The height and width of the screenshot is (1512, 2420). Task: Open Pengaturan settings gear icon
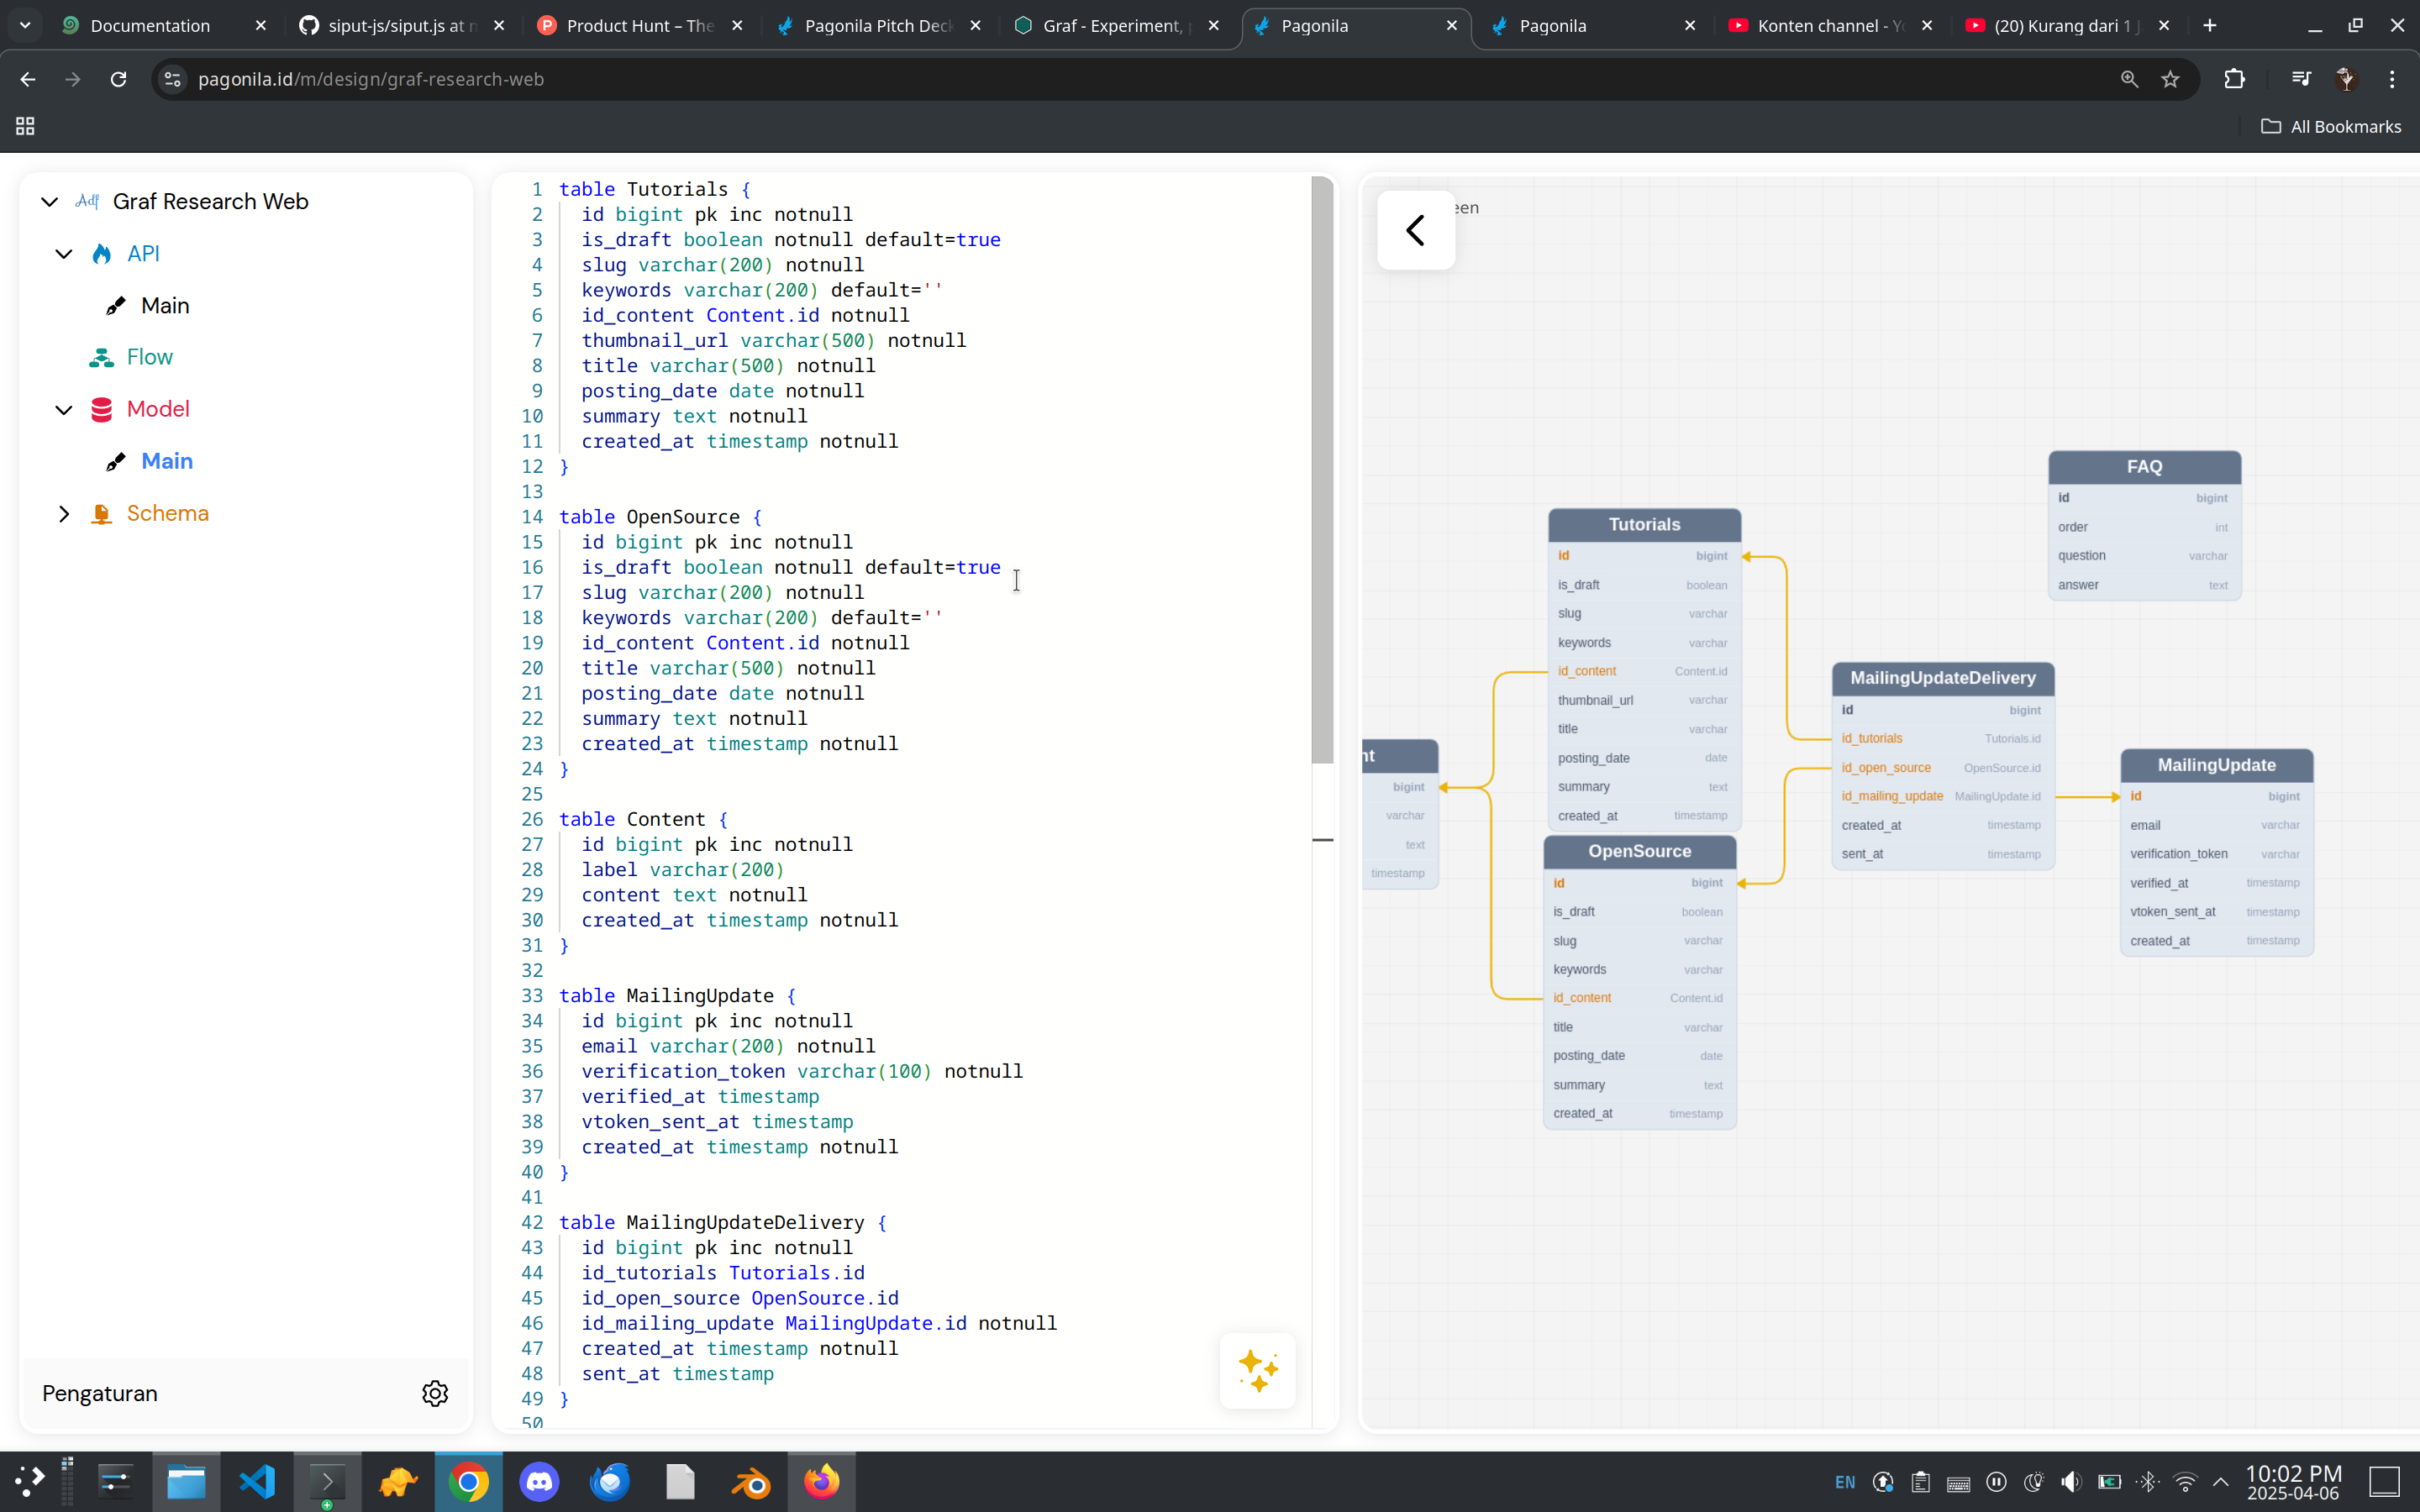[x=435, y=1393]
